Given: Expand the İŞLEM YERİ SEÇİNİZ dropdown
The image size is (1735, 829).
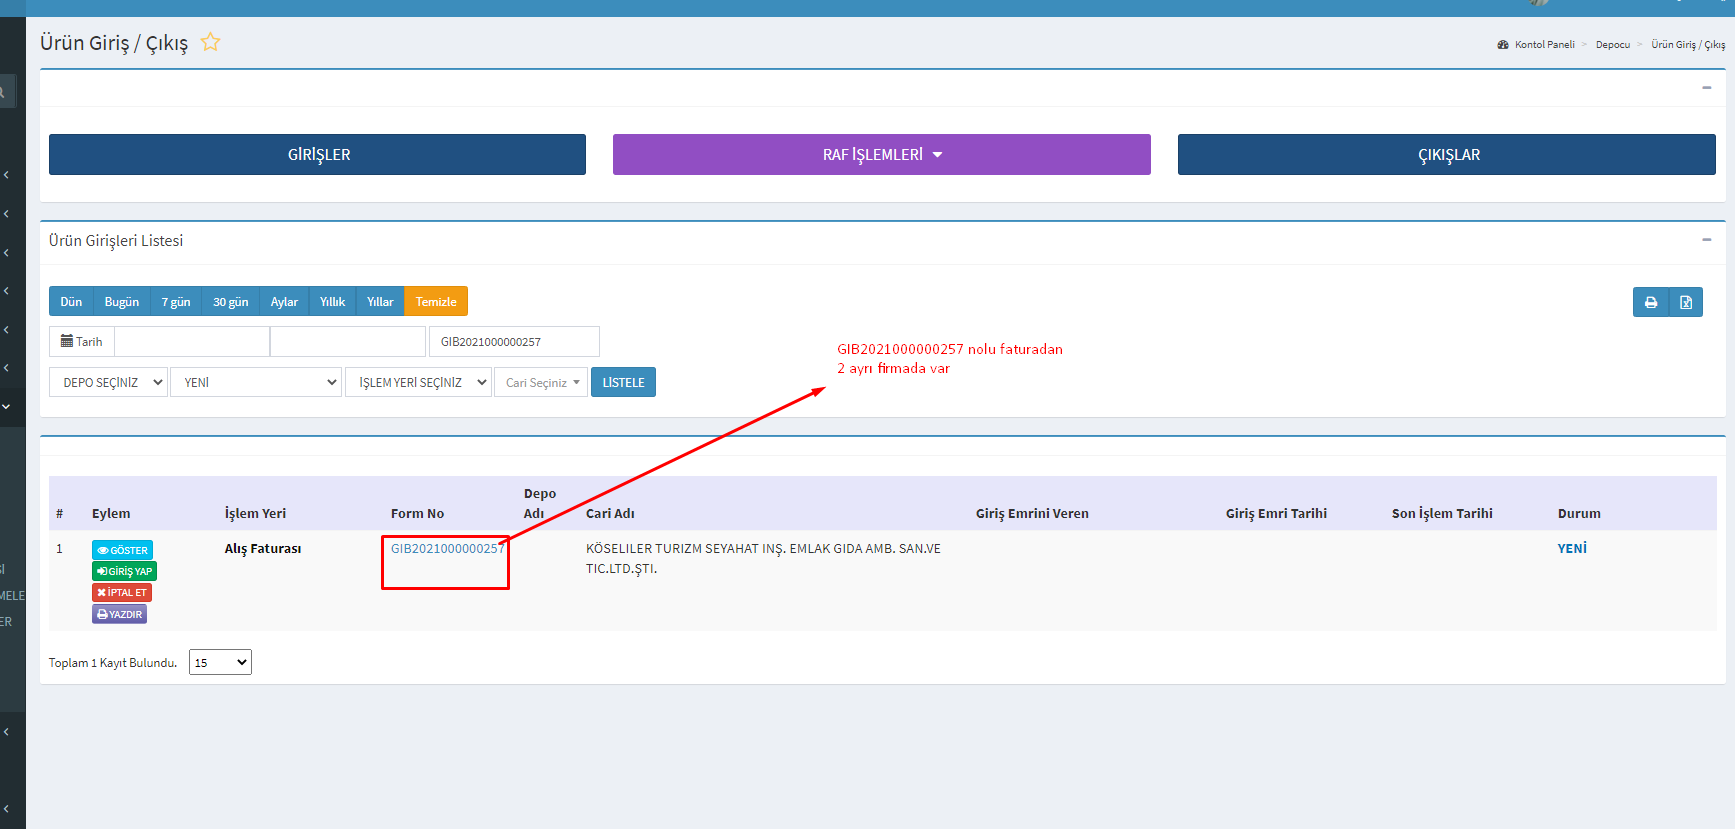Looking at the screenshot, I should (418, 382).
